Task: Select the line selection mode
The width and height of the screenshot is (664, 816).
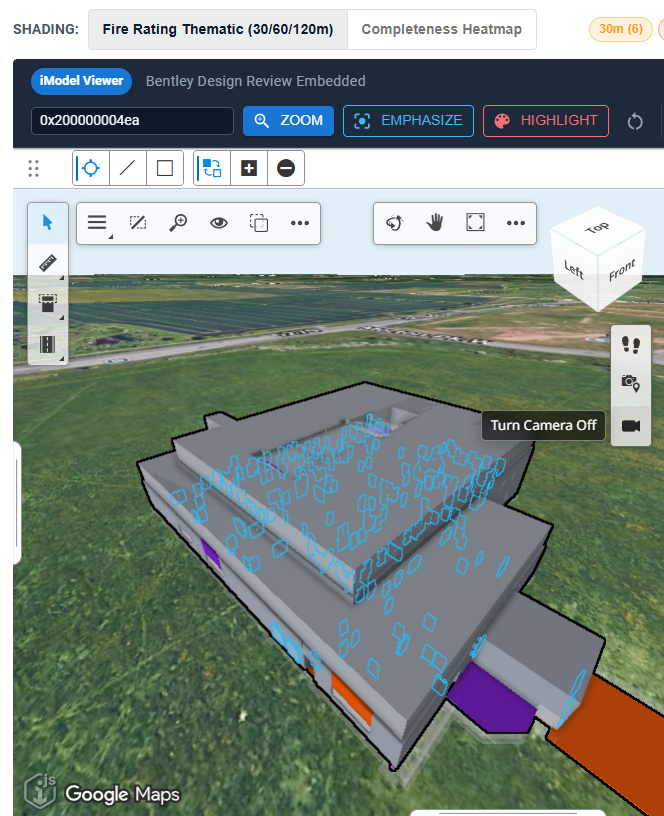Action: [128, 168]
